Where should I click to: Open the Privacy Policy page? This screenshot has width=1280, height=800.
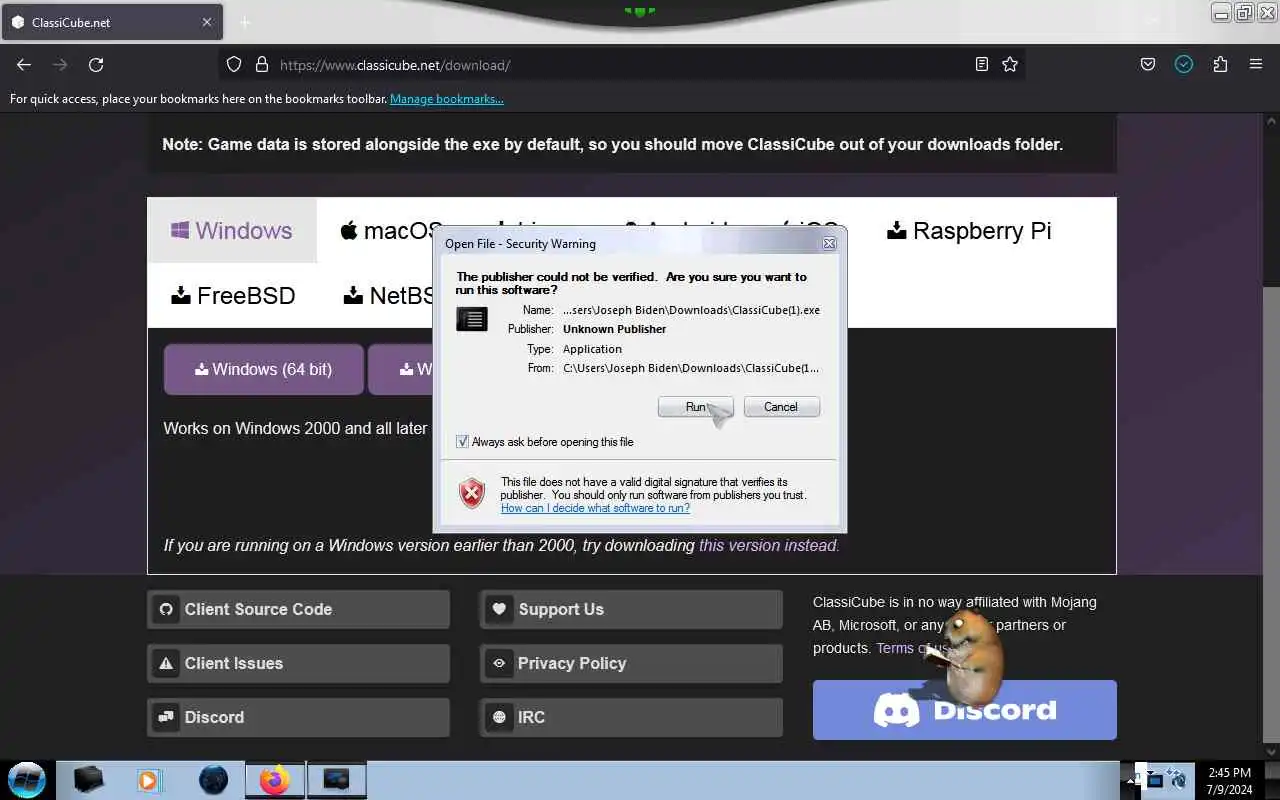(631, 663)
